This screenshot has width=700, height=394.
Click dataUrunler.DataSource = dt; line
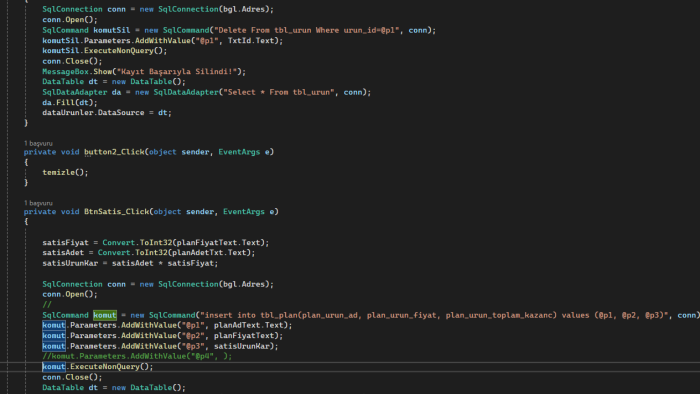coord(107,112)
